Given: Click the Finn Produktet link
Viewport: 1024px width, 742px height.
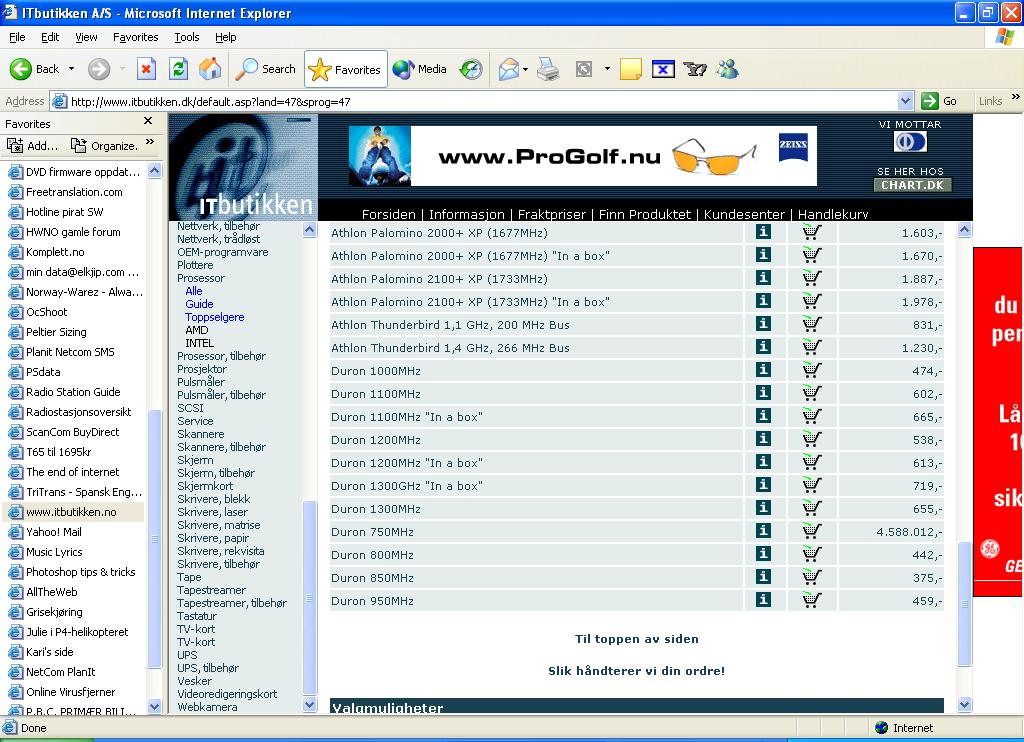Looking at the screenshot, I should 645,214.
